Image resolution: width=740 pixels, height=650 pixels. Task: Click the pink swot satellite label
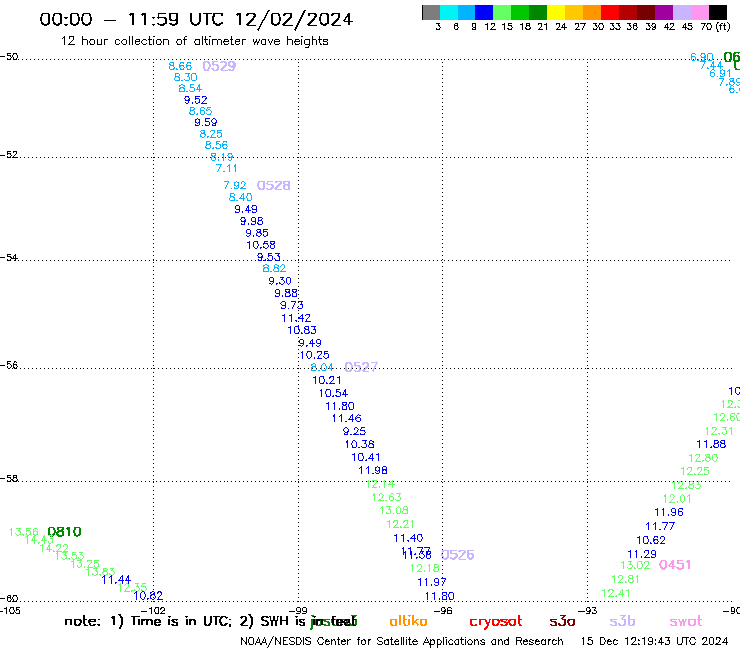[x=686, y=621]
